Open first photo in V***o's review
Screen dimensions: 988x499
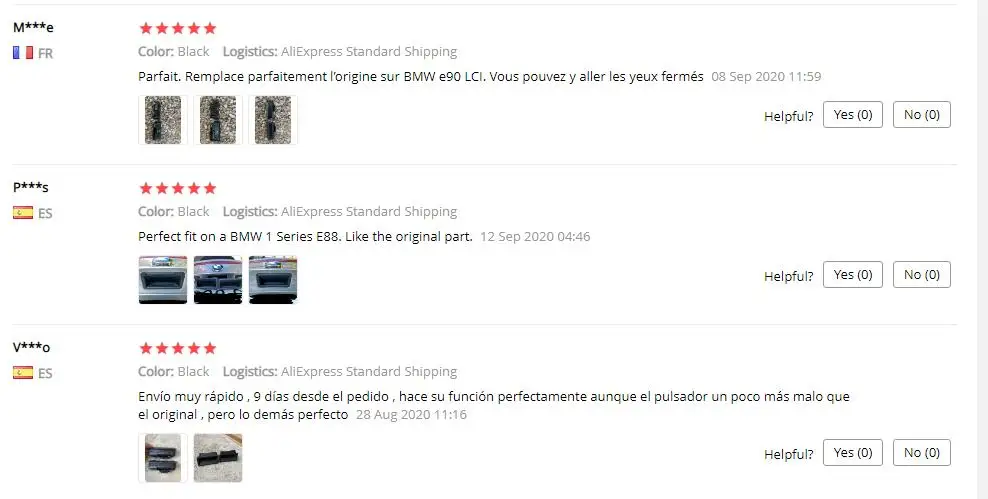point(163,458)
